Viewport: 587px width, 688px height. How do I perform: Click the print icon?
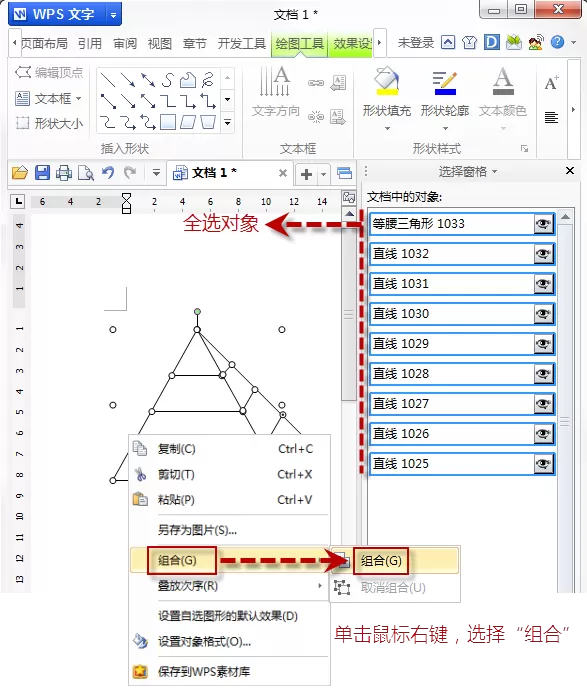64,173
